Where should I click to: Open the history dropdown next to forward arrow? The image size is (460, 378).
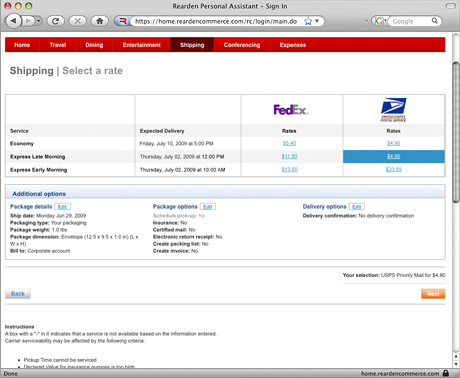39,21
